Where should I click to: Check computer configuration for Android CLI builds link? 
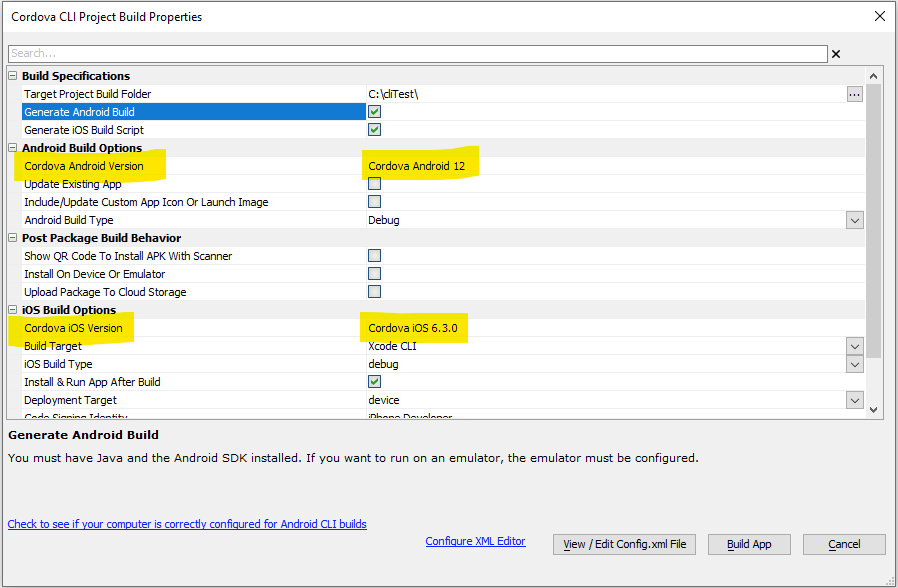click(187, 524)
